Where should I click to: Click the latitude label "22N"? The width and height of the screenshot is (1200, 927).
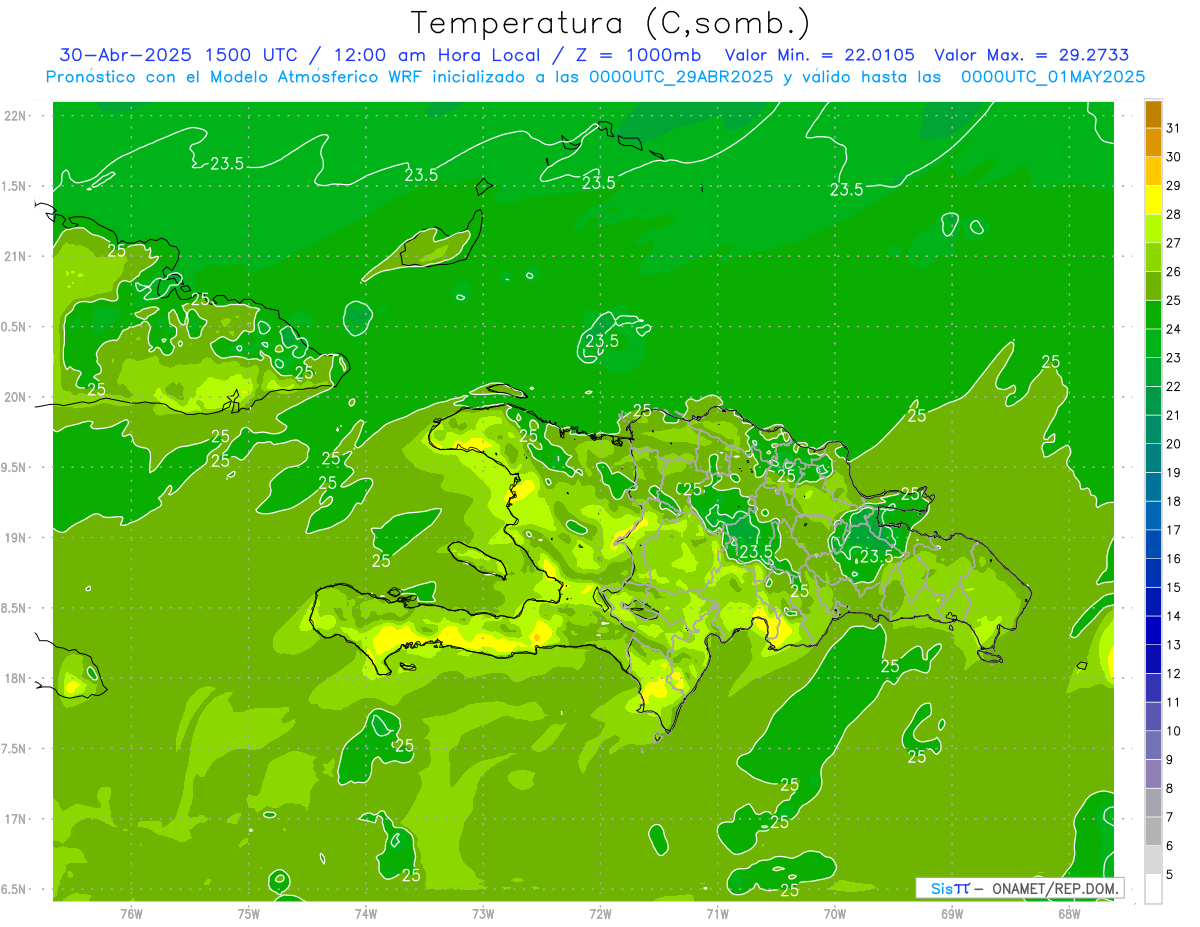pyautogui.click(x=15, y=116)
